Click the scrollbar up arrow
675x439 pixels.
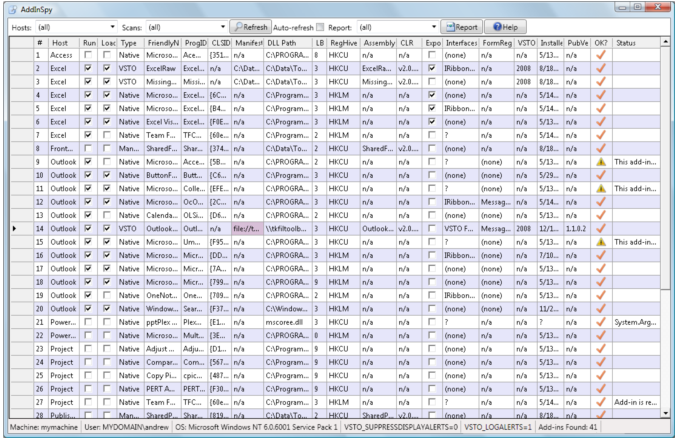[x=665, y=42]
